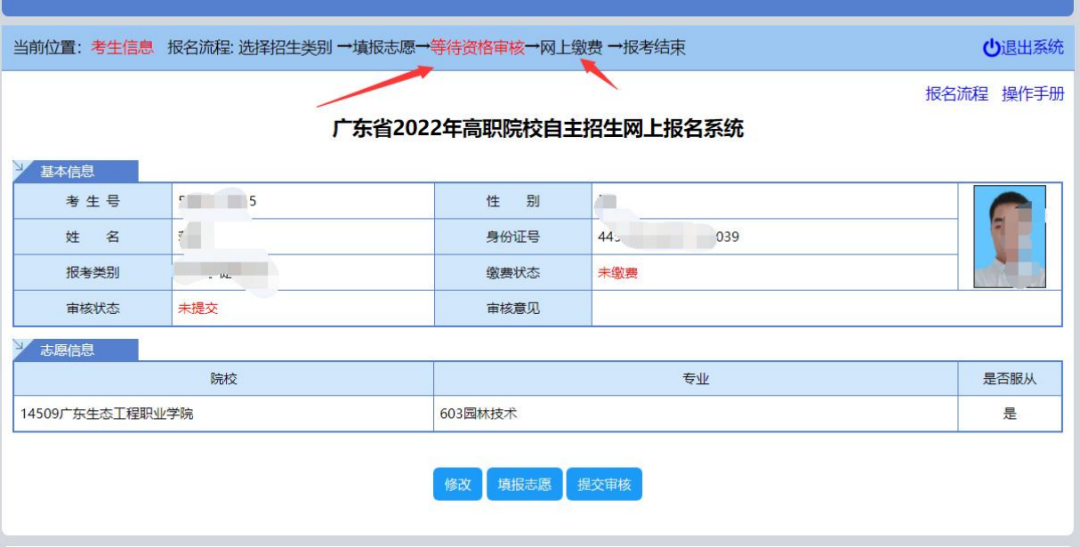The width and height of the screenshot is (1080, 547).
Task: Click the red 未缴费 payment status
Action: tap(617, 273)
